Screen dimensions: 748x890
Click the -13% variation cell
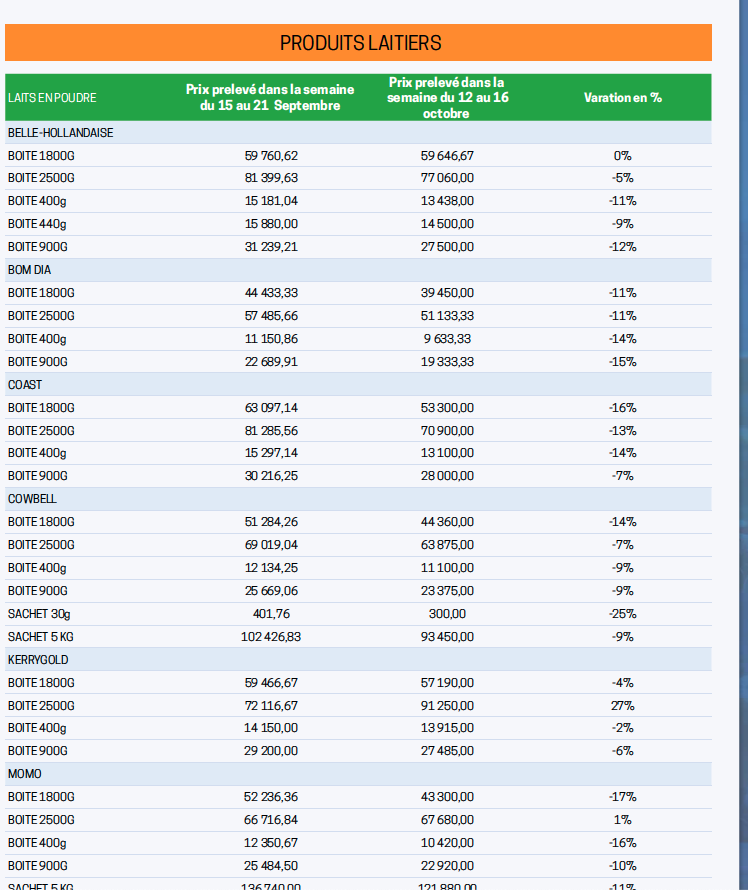623,431
